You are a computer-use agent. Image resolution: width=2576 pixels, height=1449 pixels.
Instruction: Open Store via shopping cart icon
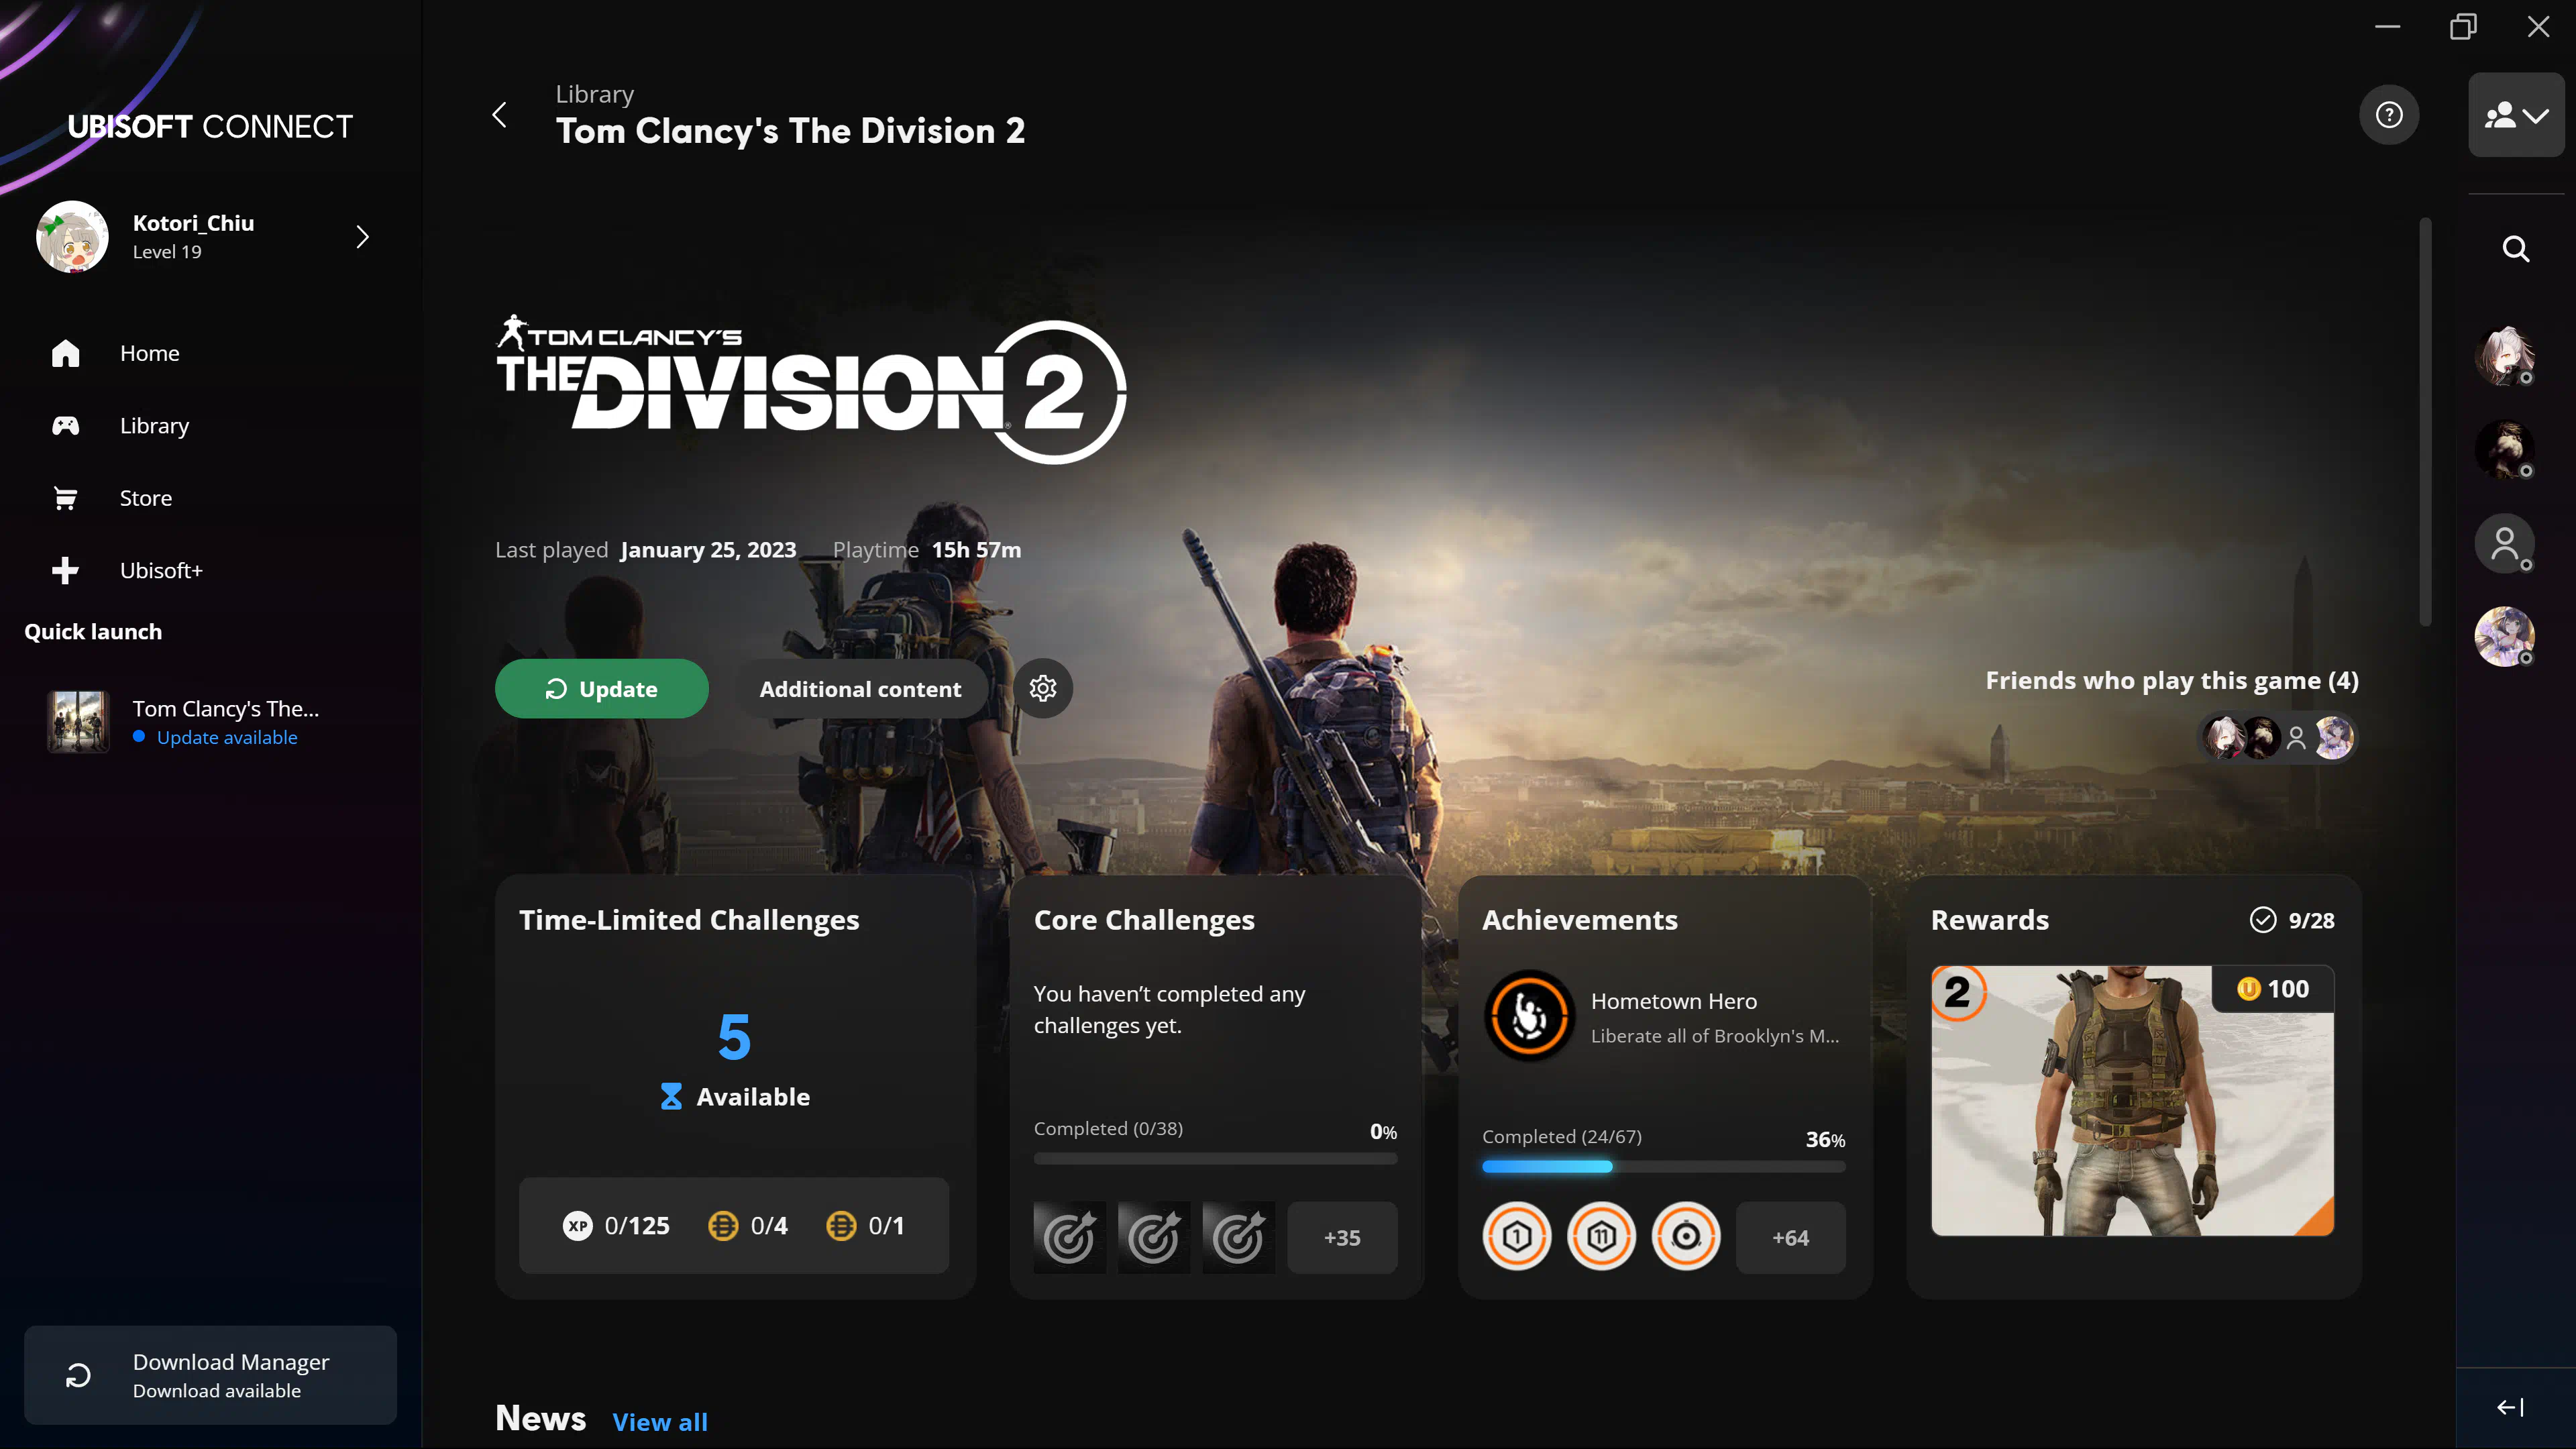(x=66, y=498)
